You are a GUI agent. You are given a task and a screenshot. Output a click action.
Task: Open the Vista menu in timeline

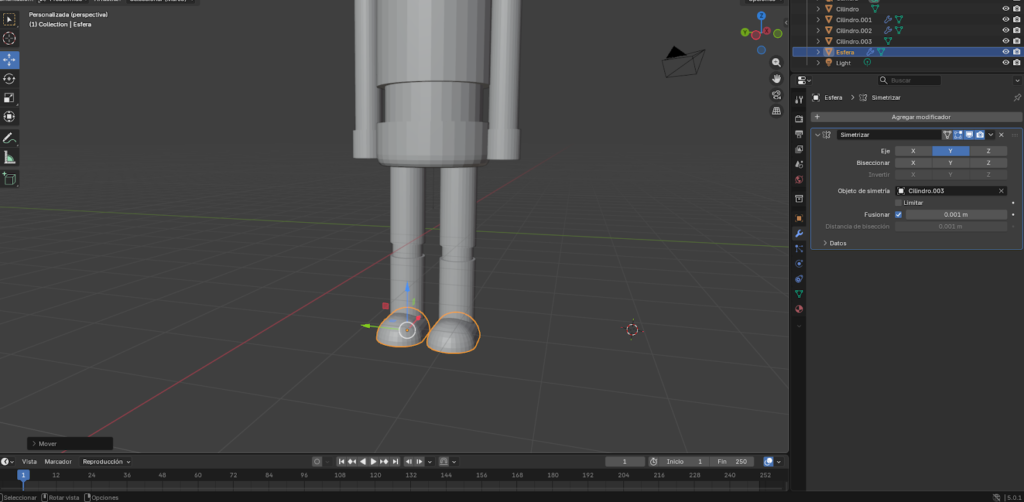pyautogui.click(x=30, y=462)
